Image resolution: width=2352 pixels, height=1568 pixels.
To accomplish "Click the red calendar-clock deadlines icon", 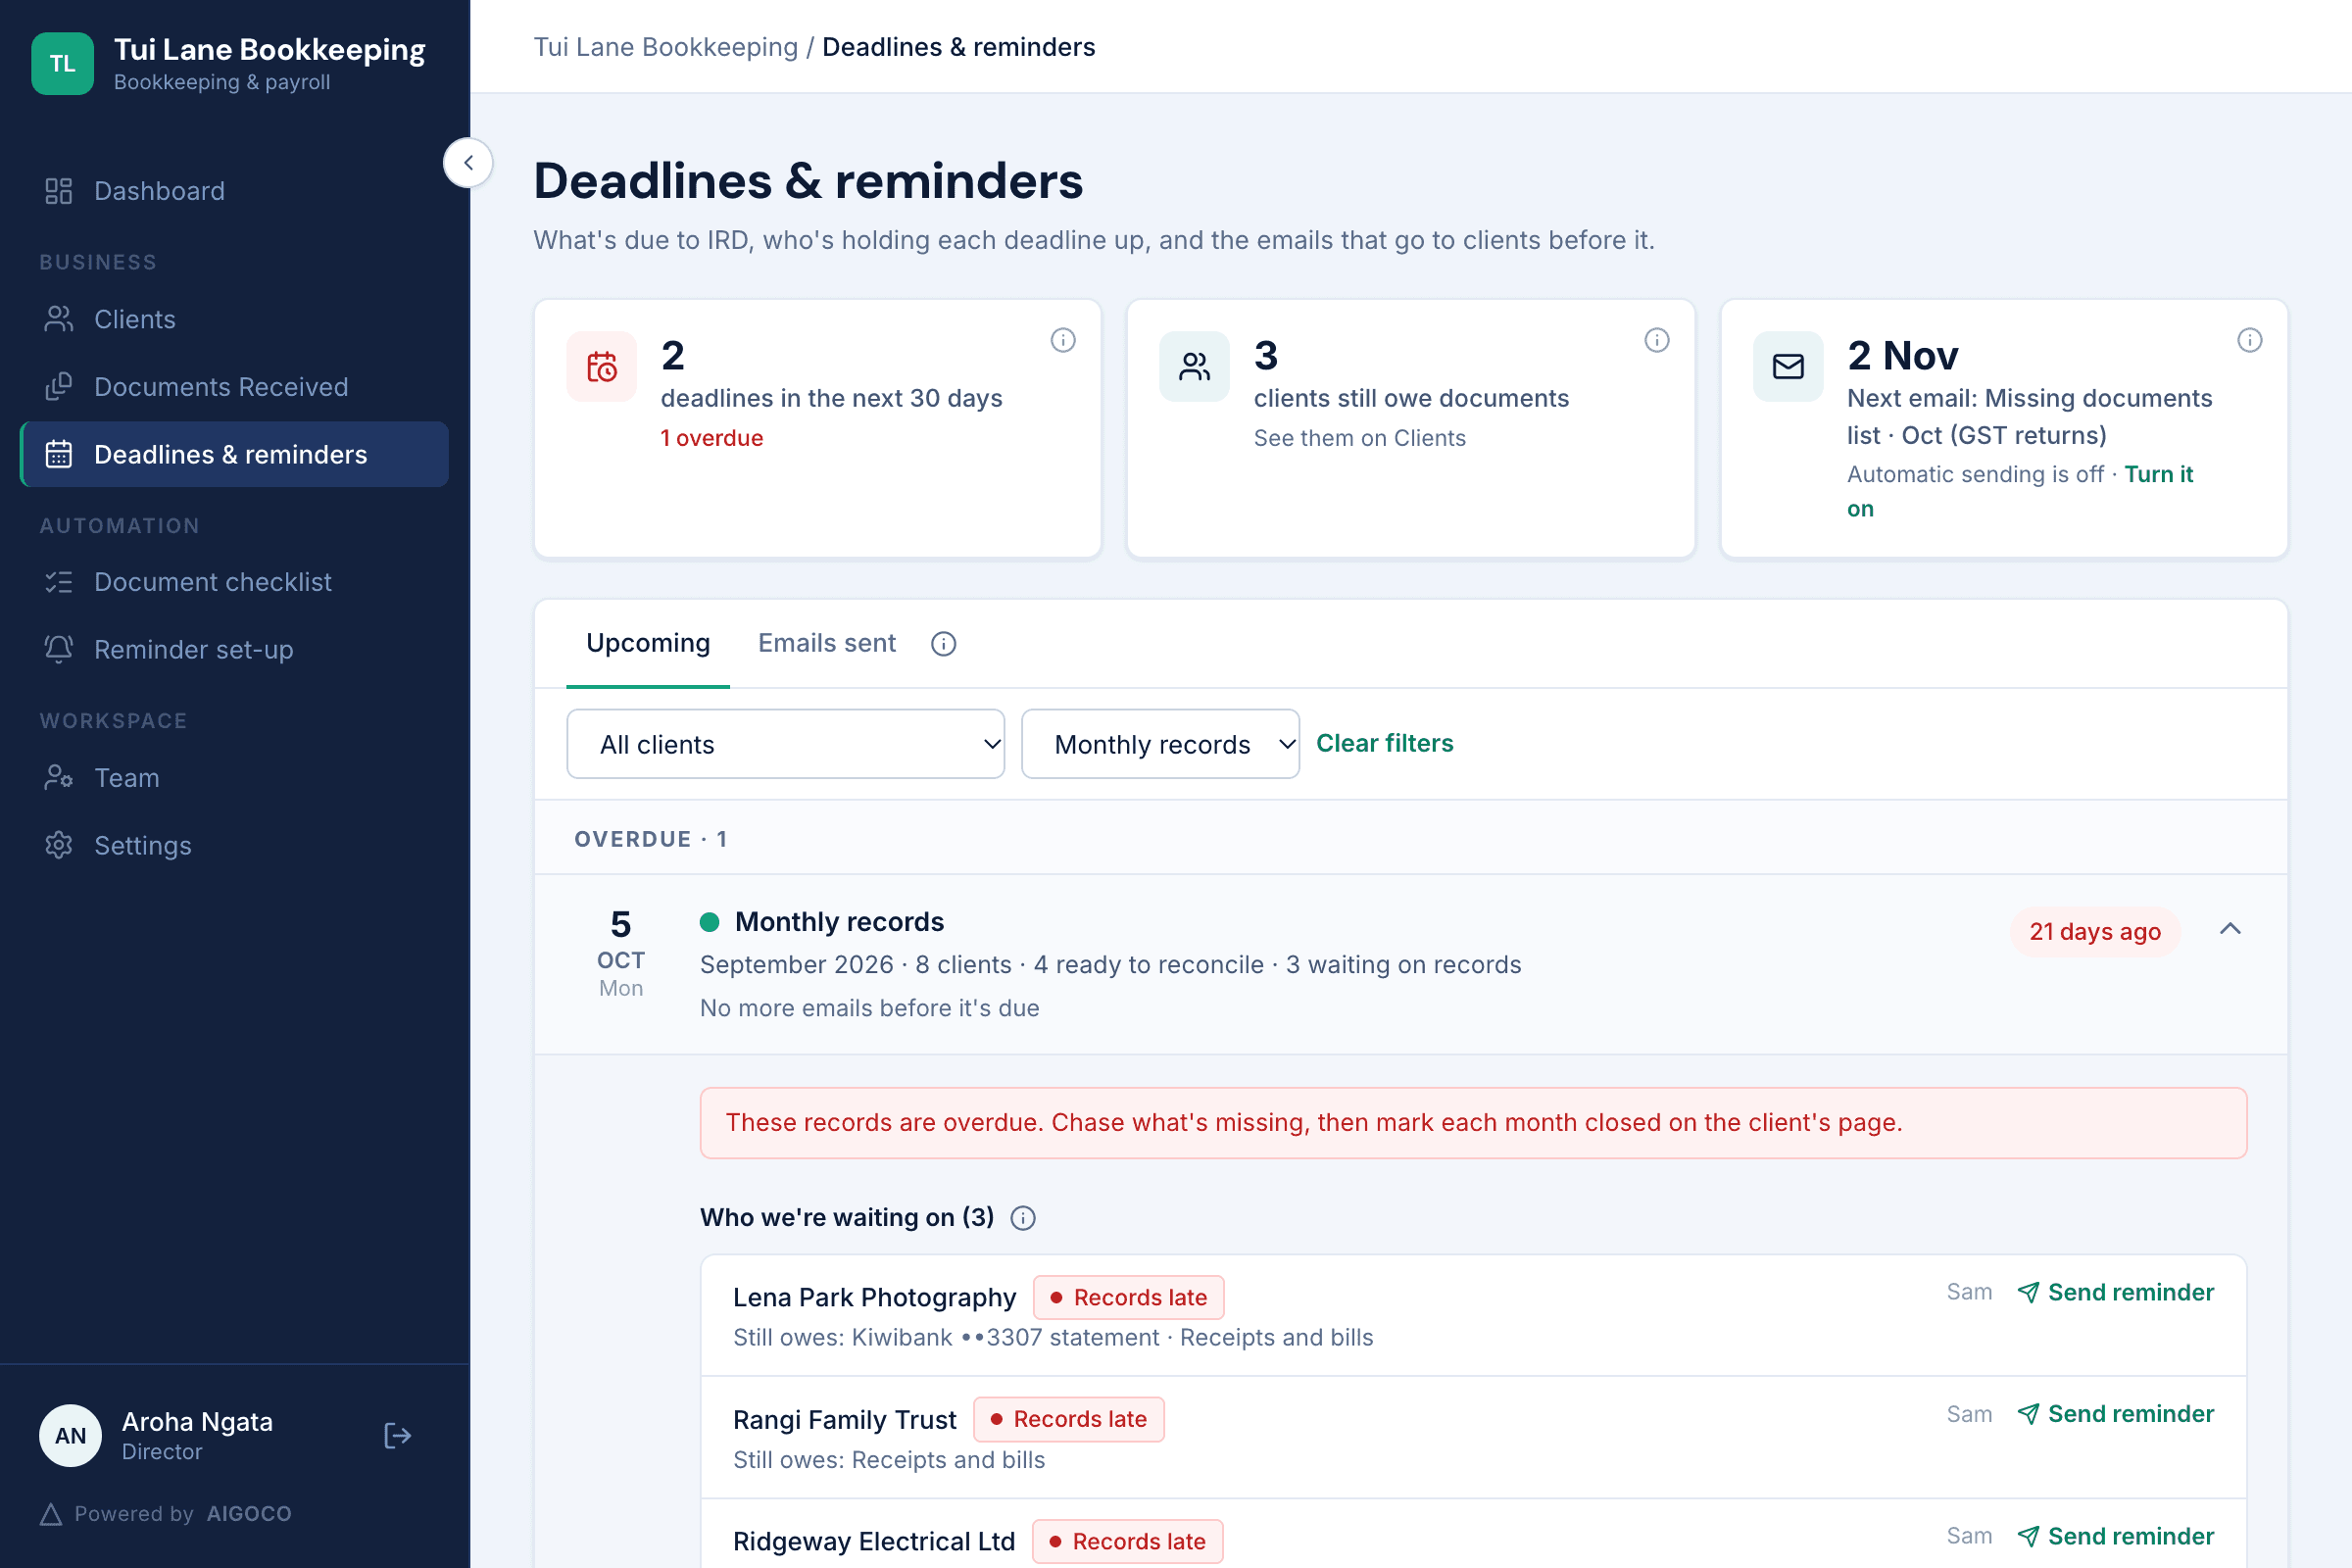I will pos(602,367).
